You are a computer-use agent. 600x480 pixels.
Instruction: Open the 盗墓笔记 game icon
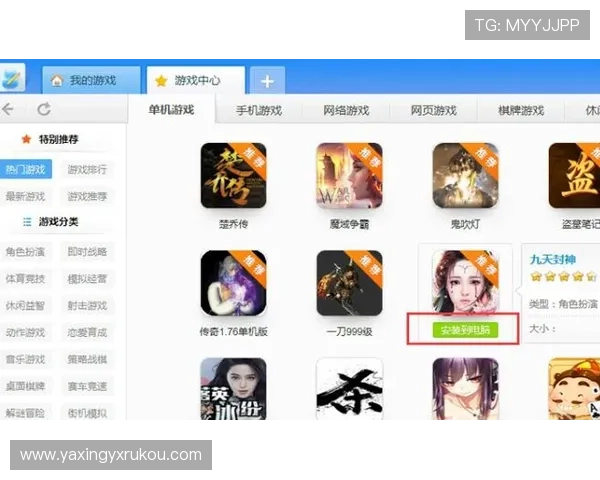(574, 176)
